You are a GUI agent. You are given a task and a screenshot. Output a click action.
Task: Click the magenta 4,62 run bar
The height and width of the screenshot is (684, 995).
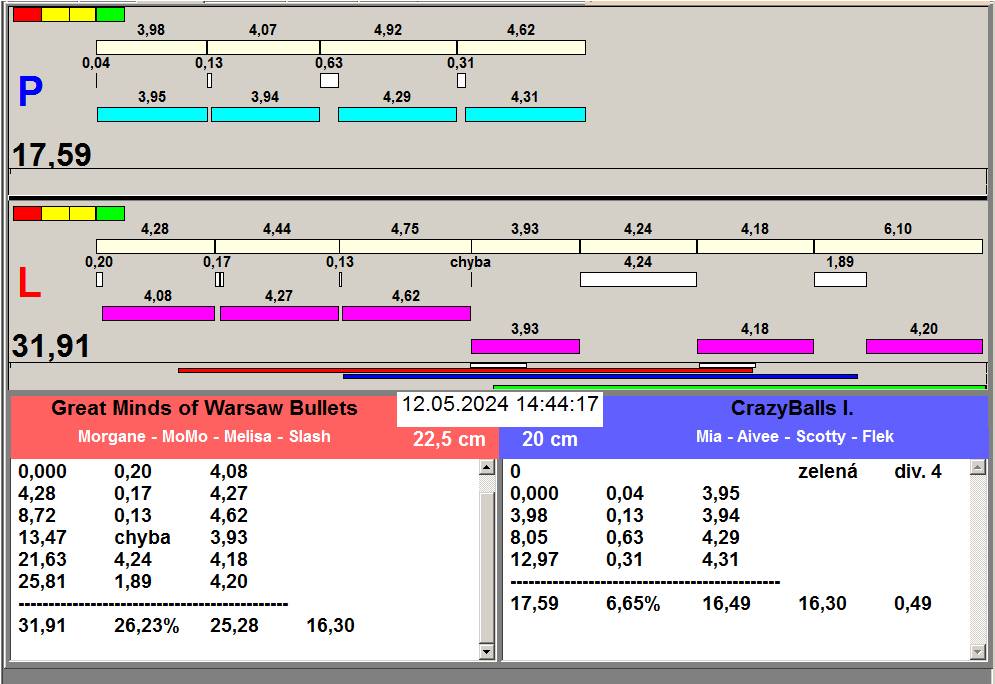[407, 313]
